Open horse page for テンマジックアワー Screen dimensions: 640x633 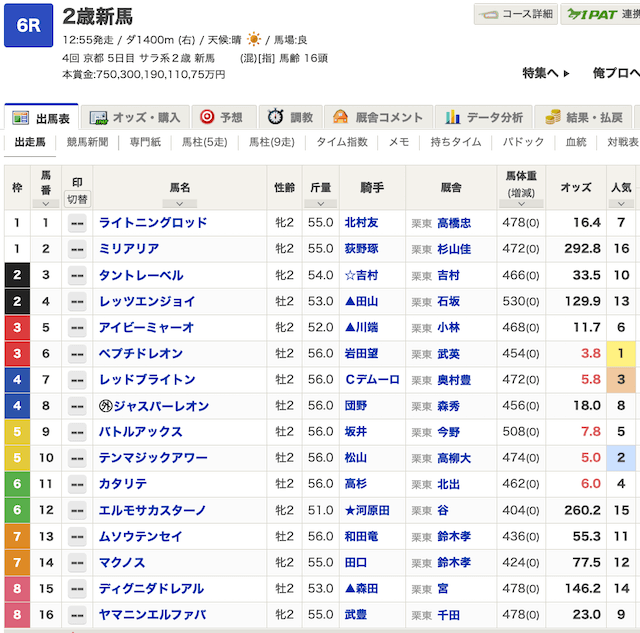tap(153, 458)
